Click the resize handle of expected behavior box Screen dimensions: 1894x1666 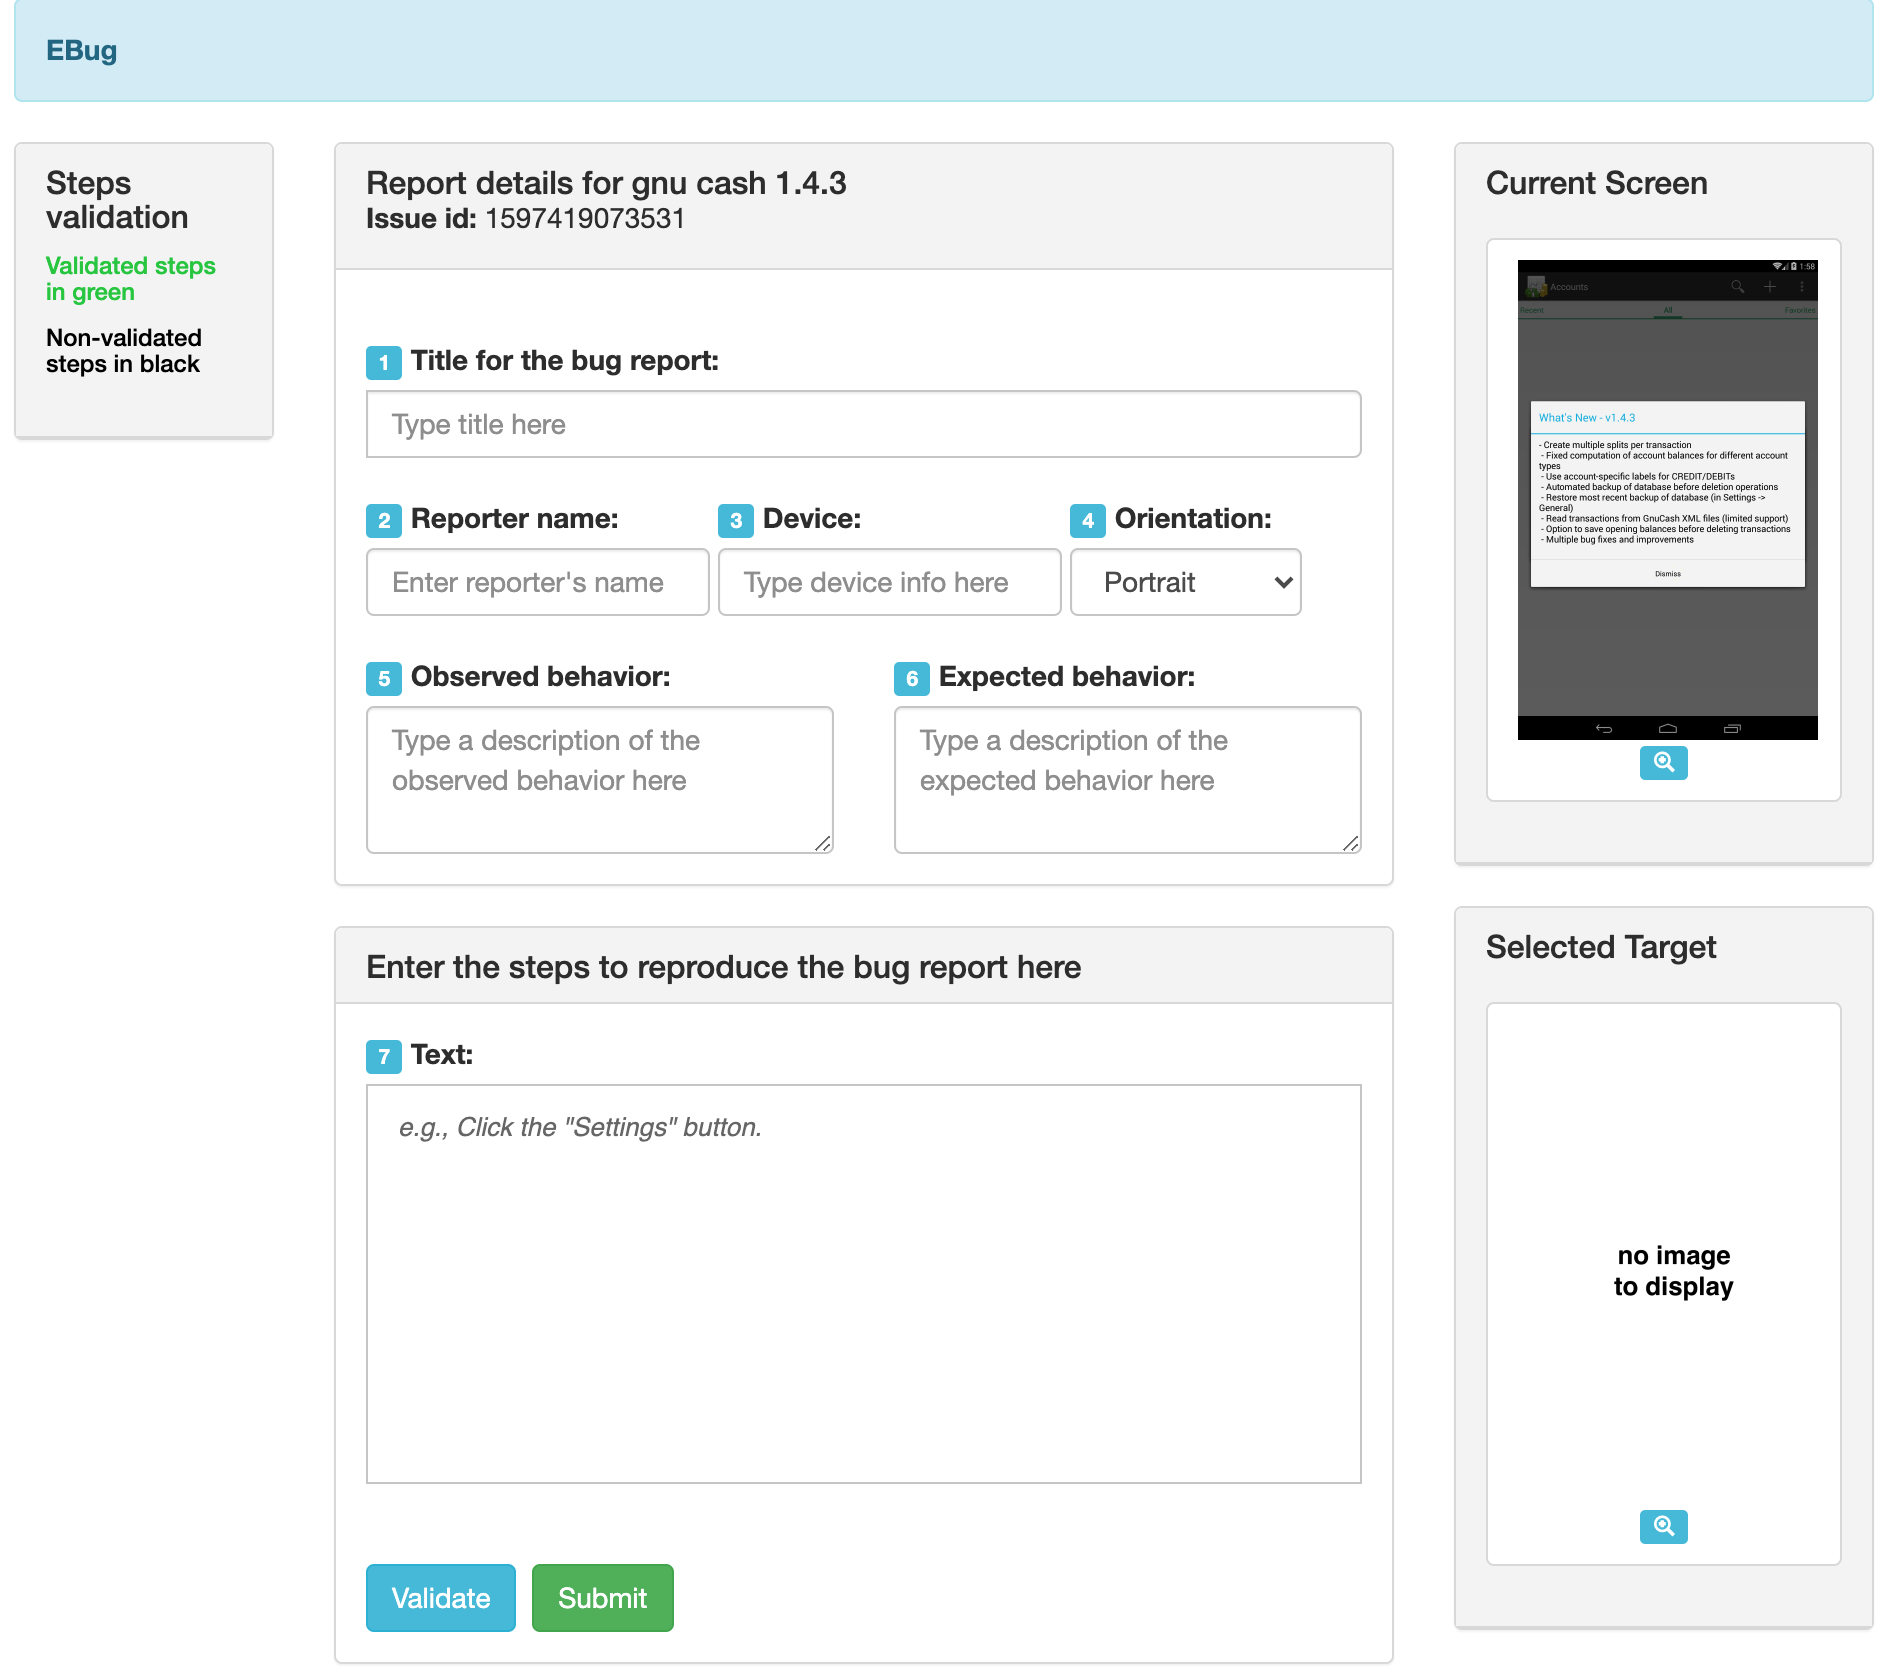(x=1351, y=844)
